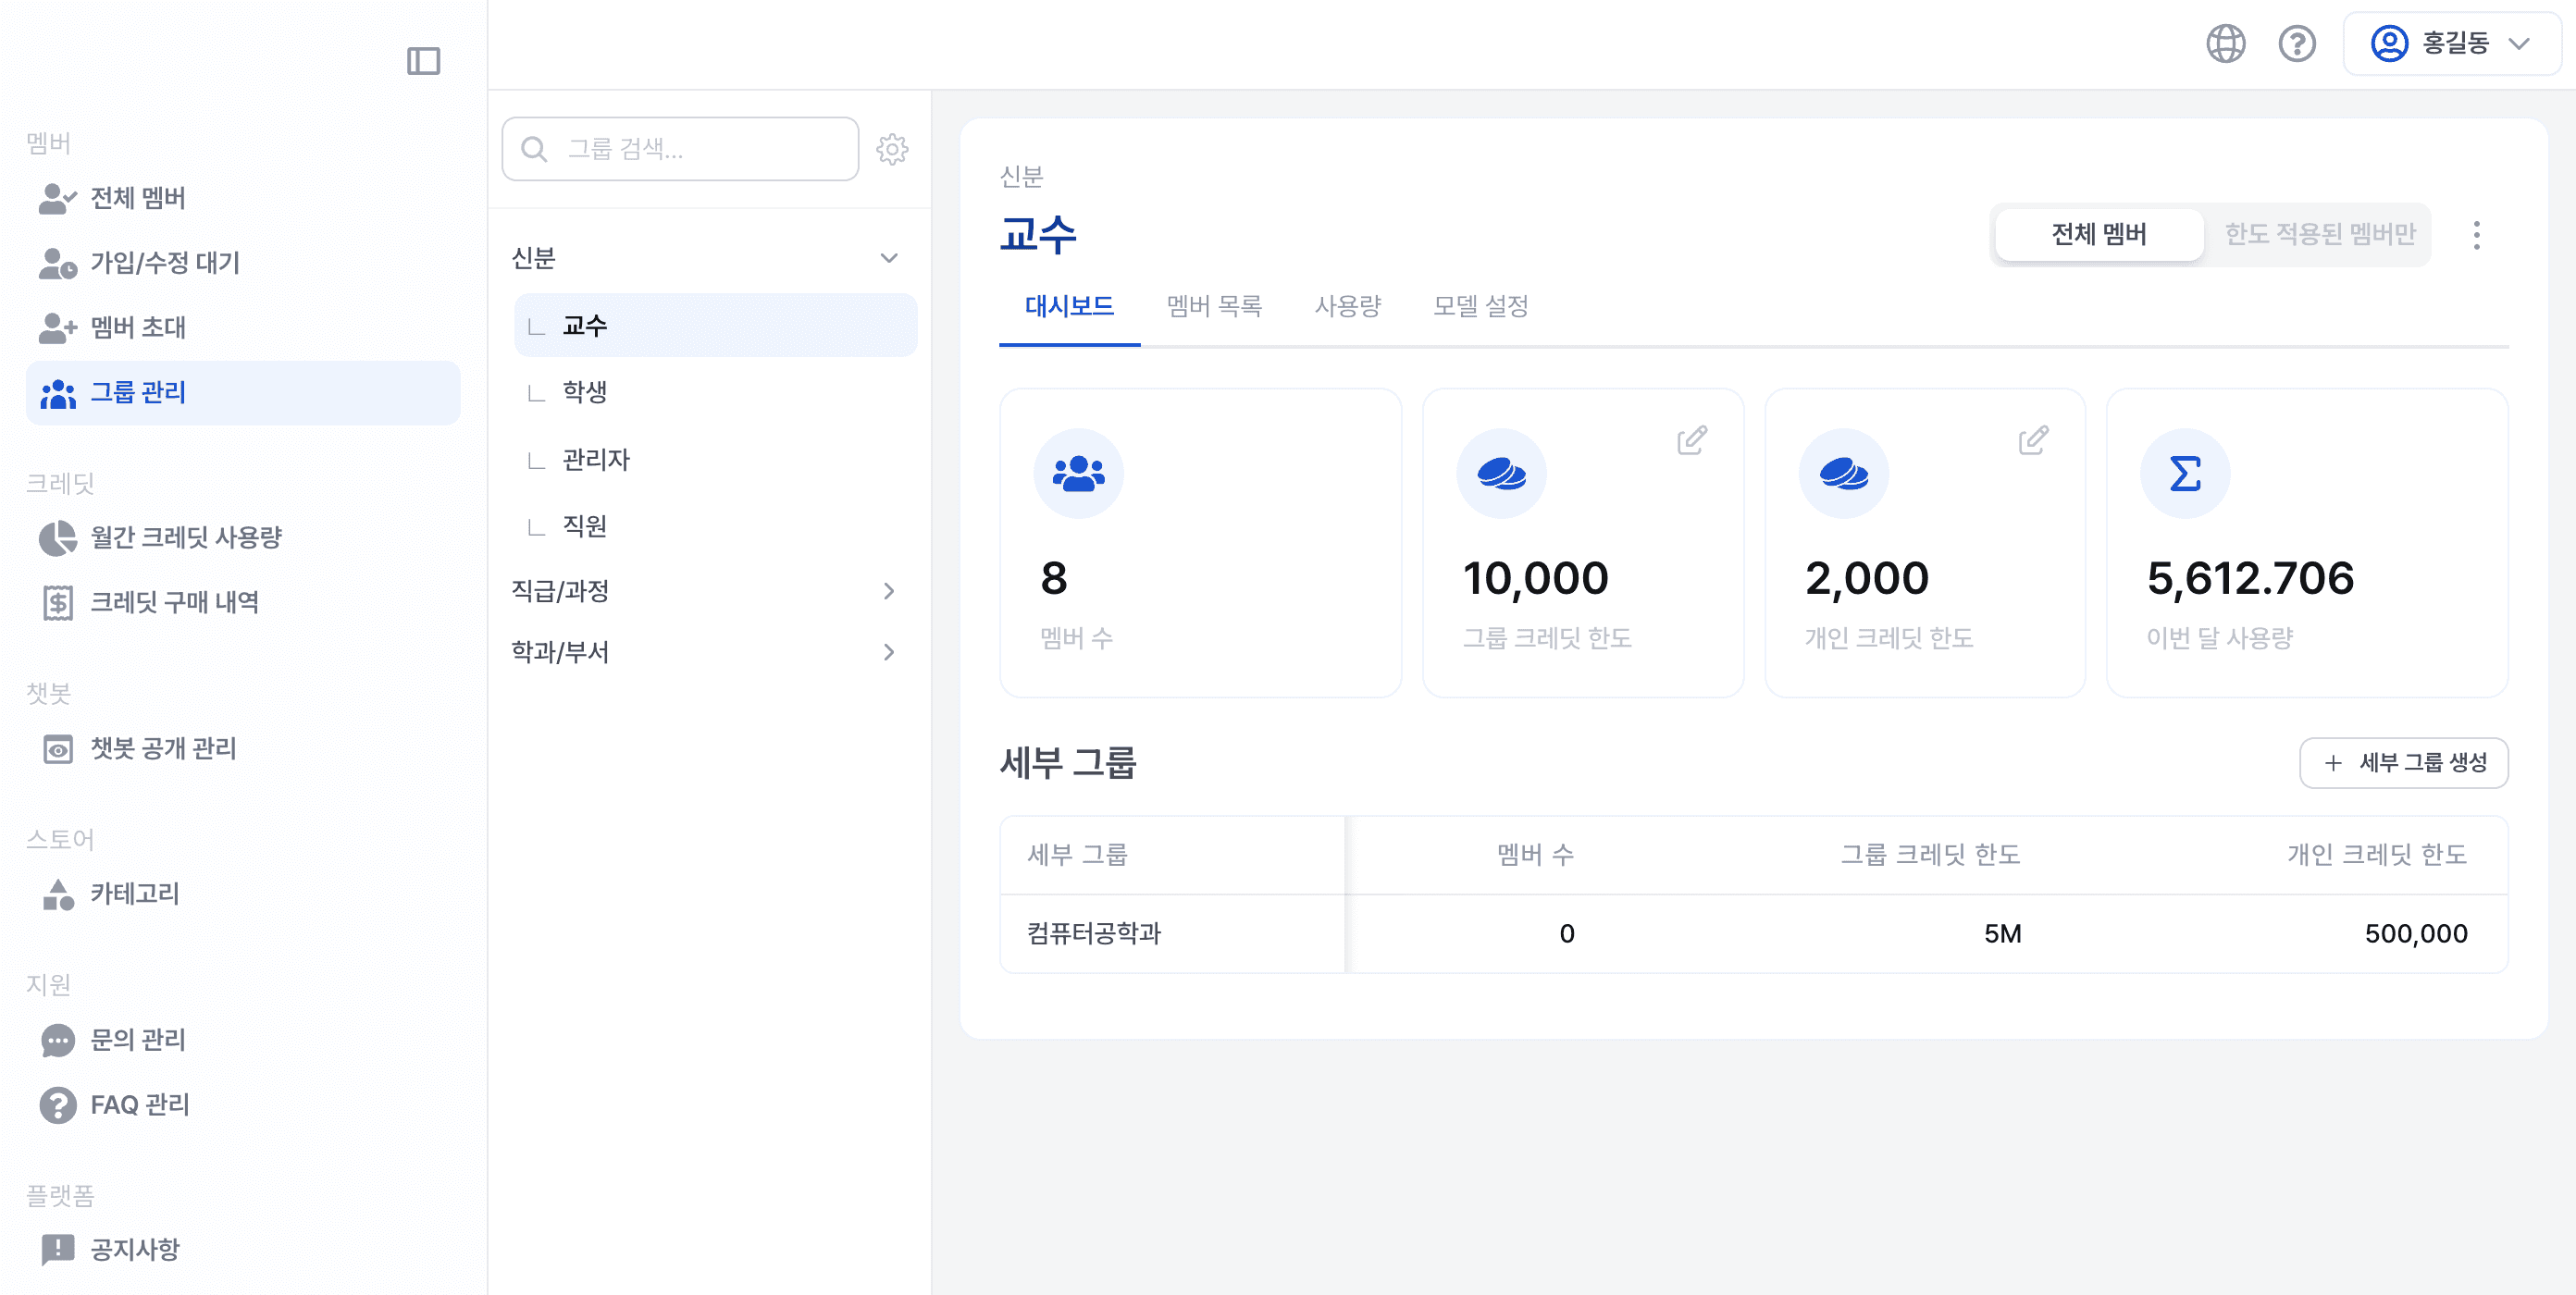Expand the 학과/부서 group section
Viewport: 2576px width, 1295px height.
click(x=888, y=652)
